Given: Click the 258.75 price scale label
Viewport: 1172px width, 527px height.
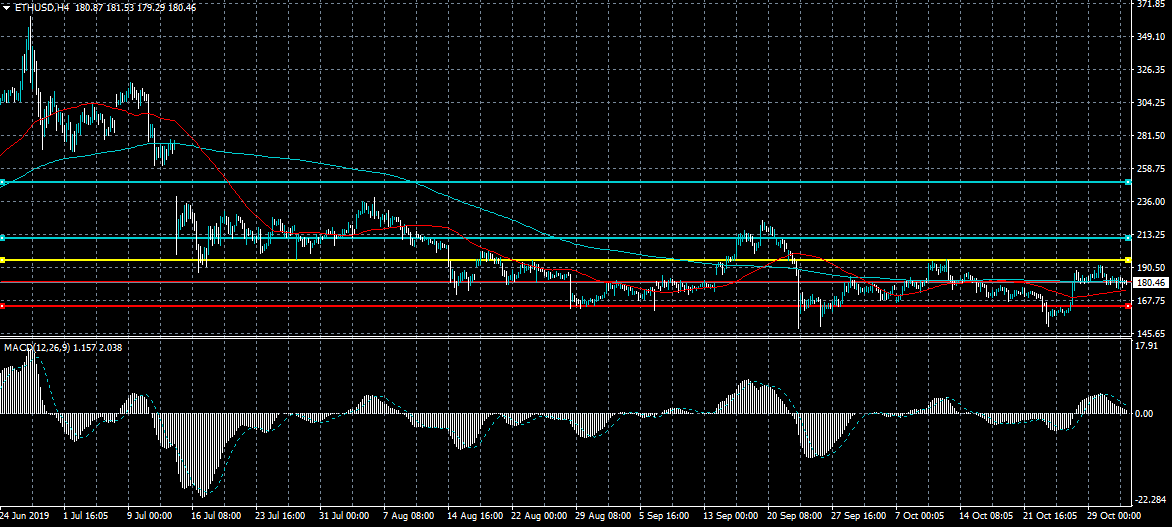Looking at the screenshot, I should [x=1150, y=169].
